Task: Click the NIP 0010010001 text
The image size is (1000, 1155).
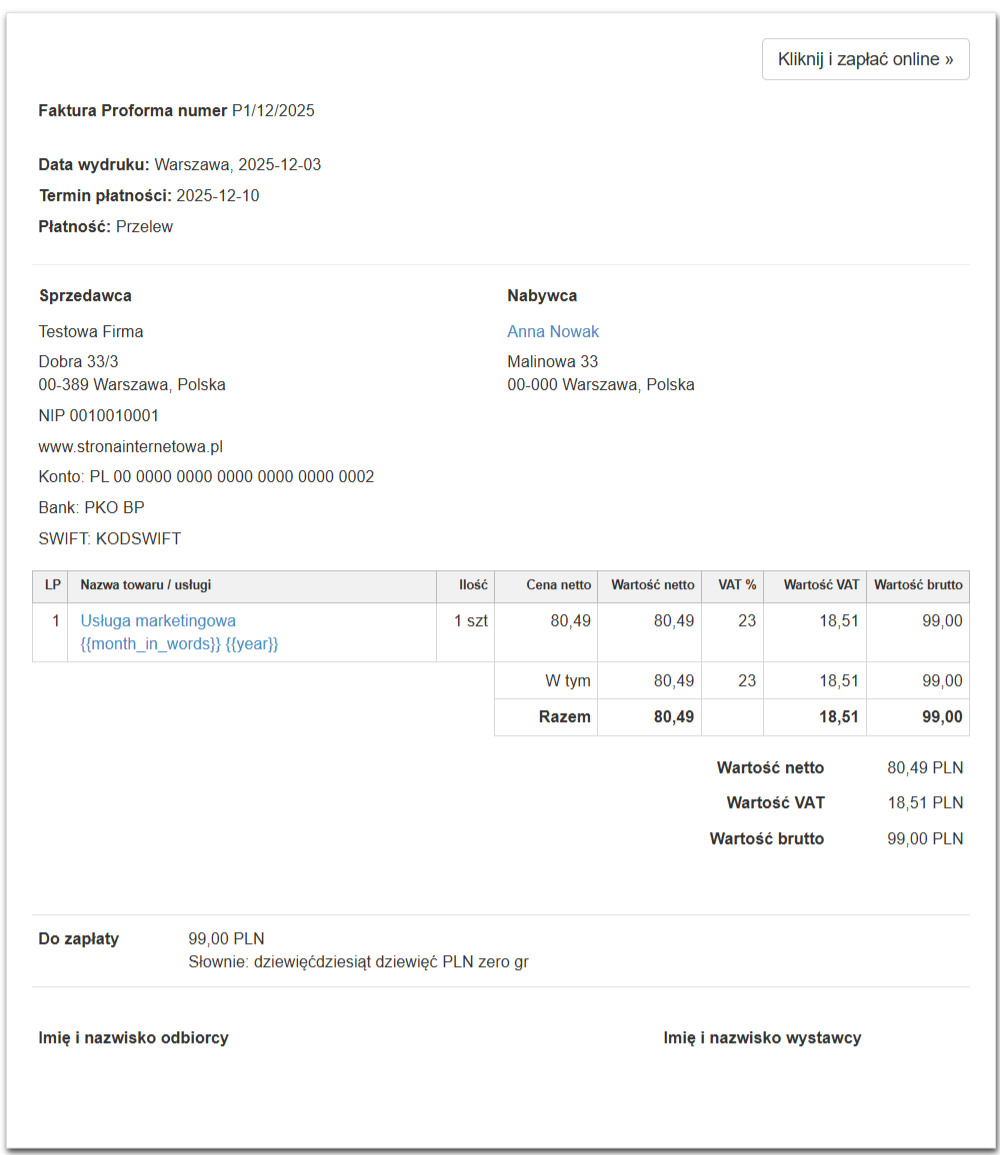Action: point(99,415)
